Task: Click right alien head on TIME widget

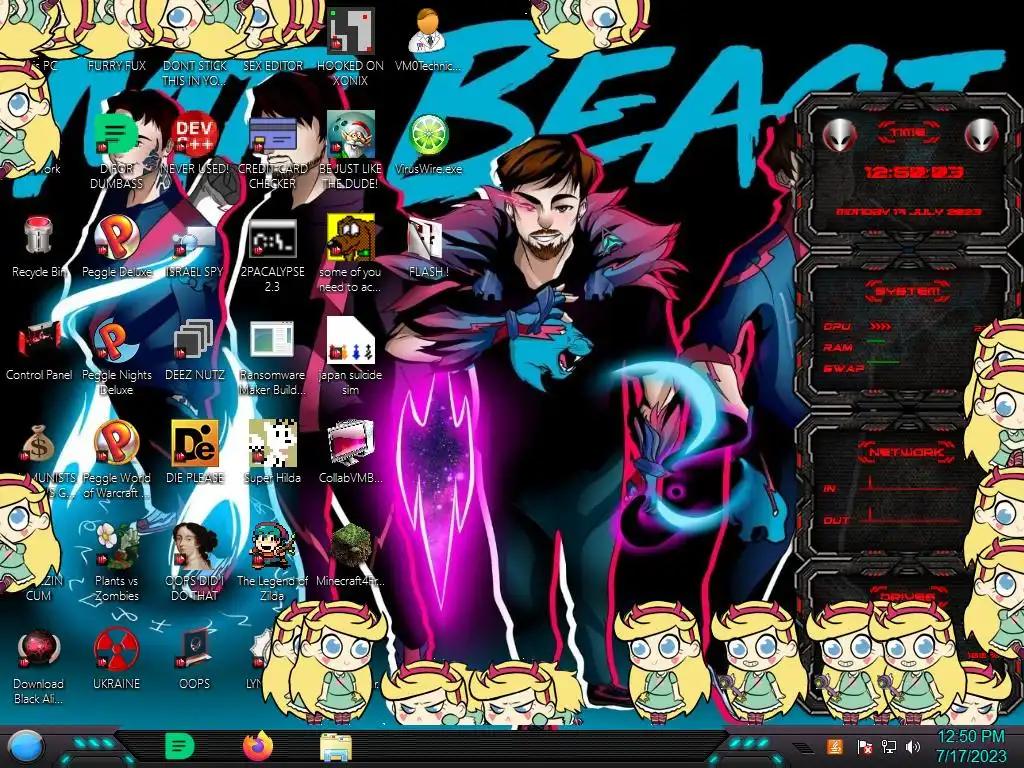Action: (982, 136)
